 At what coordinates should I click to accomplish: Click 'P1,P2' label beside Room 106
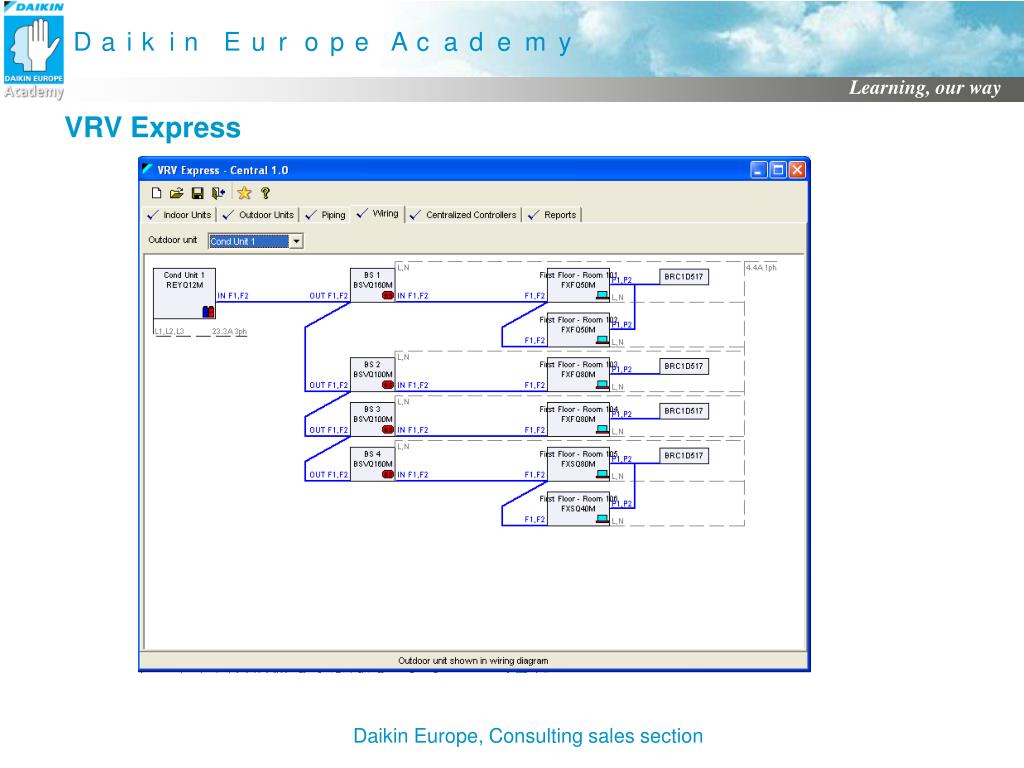622,504
